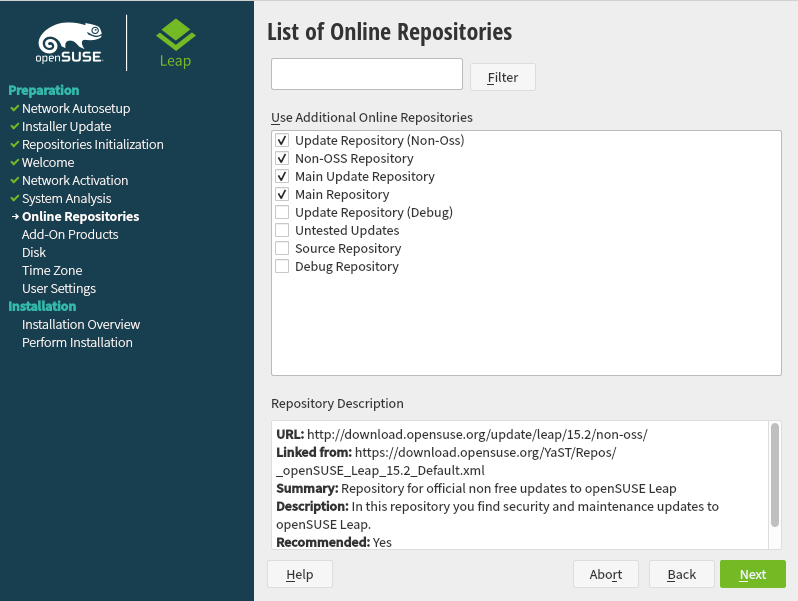Click the Installation Overview sidebar item

pyautogui.click(x=81, y=325)
